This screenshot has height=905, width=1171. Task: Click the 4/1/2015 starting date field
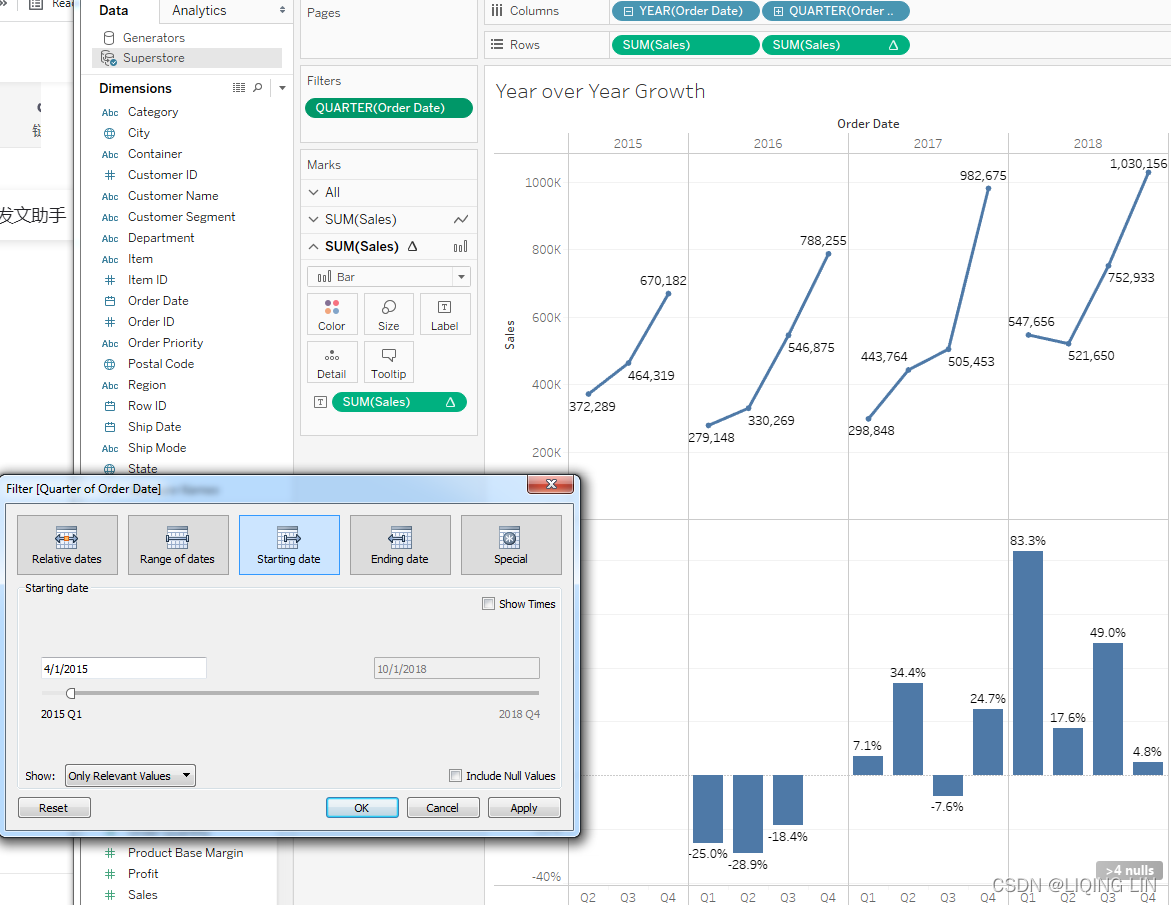[124, 668]
